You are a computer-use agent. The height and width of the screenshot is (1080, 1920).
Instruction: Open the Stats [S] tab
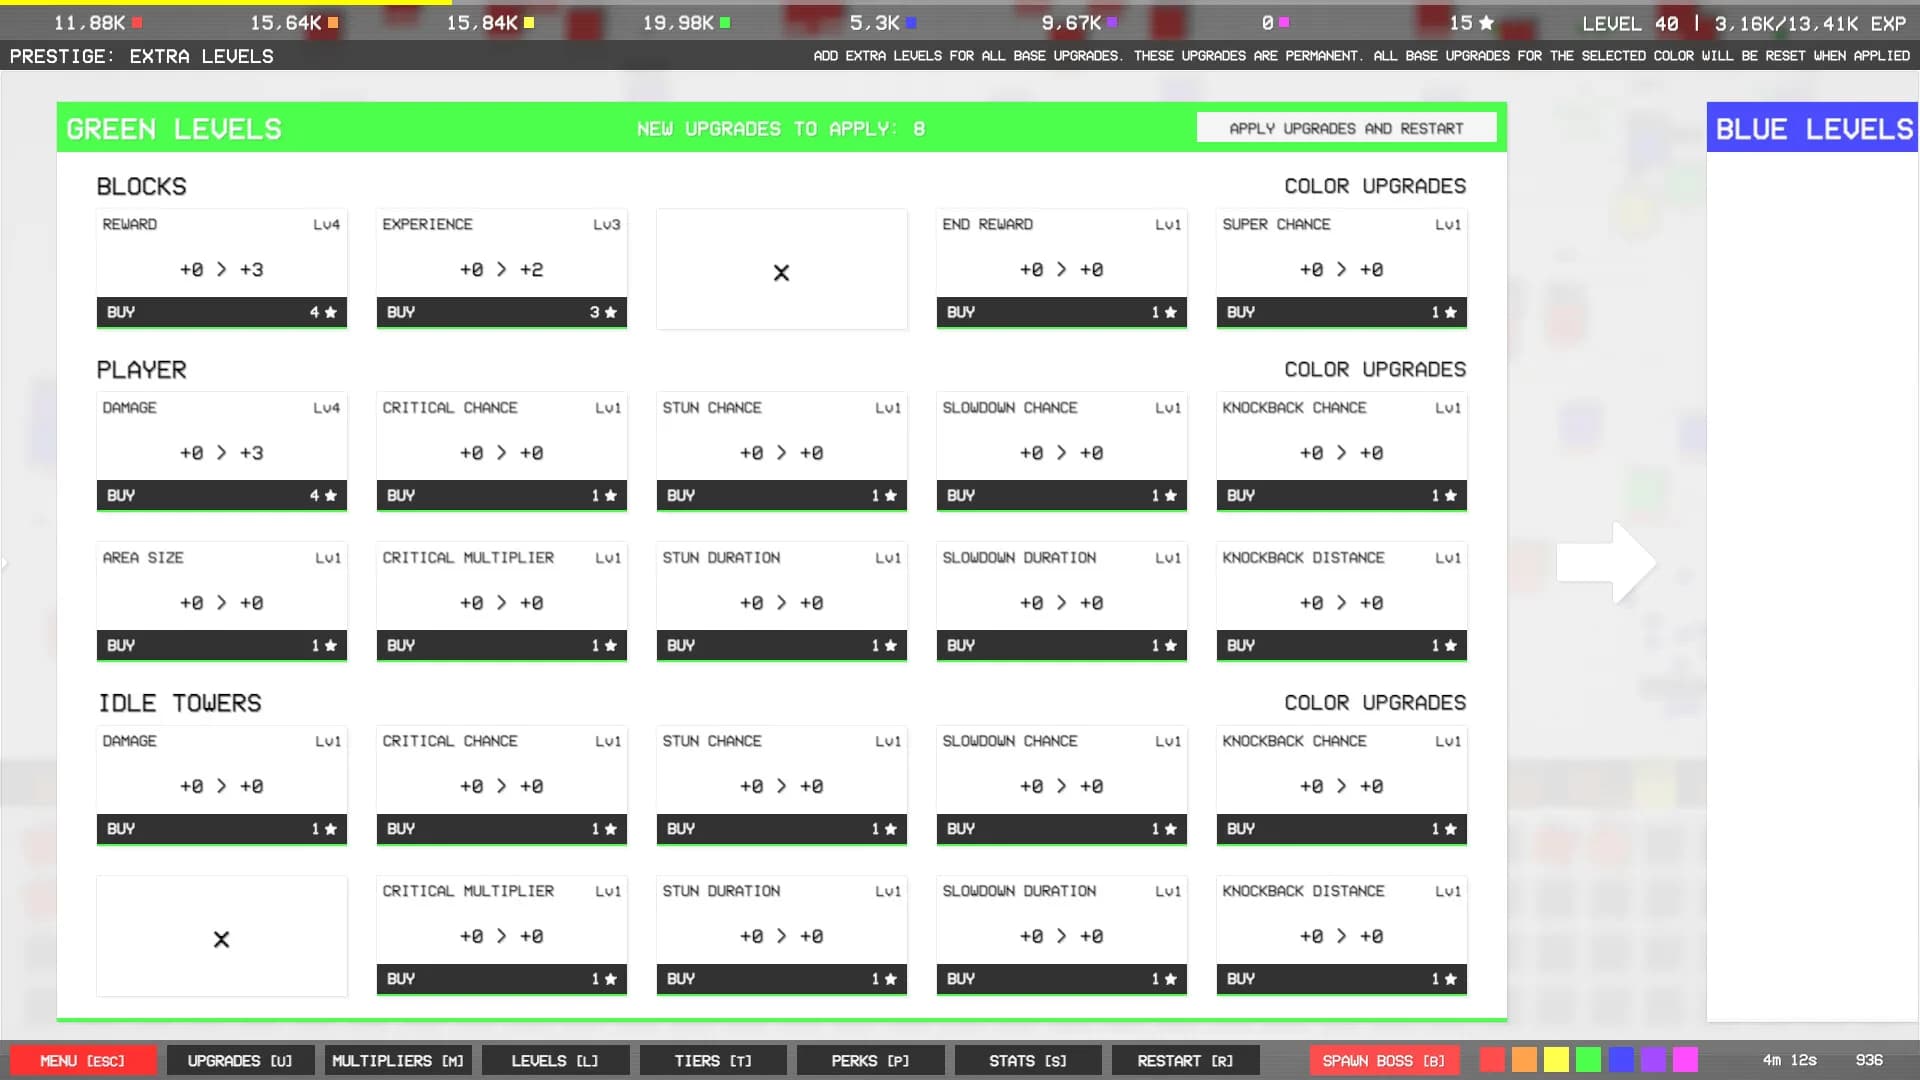pyautogui.click(x=1028, y=1061)
